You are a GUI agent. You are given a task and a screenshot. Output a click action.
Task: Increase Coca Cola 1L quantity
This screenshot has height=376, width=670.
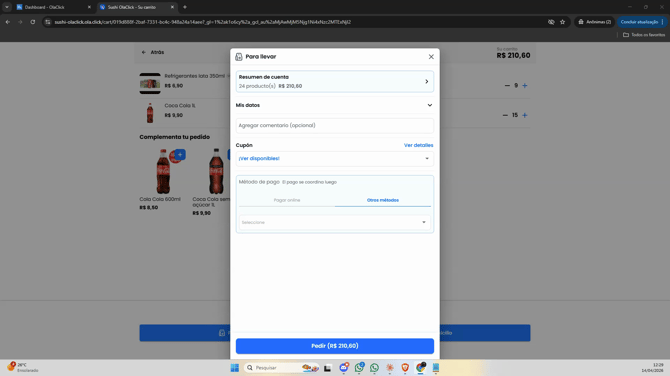pos(525,115)
